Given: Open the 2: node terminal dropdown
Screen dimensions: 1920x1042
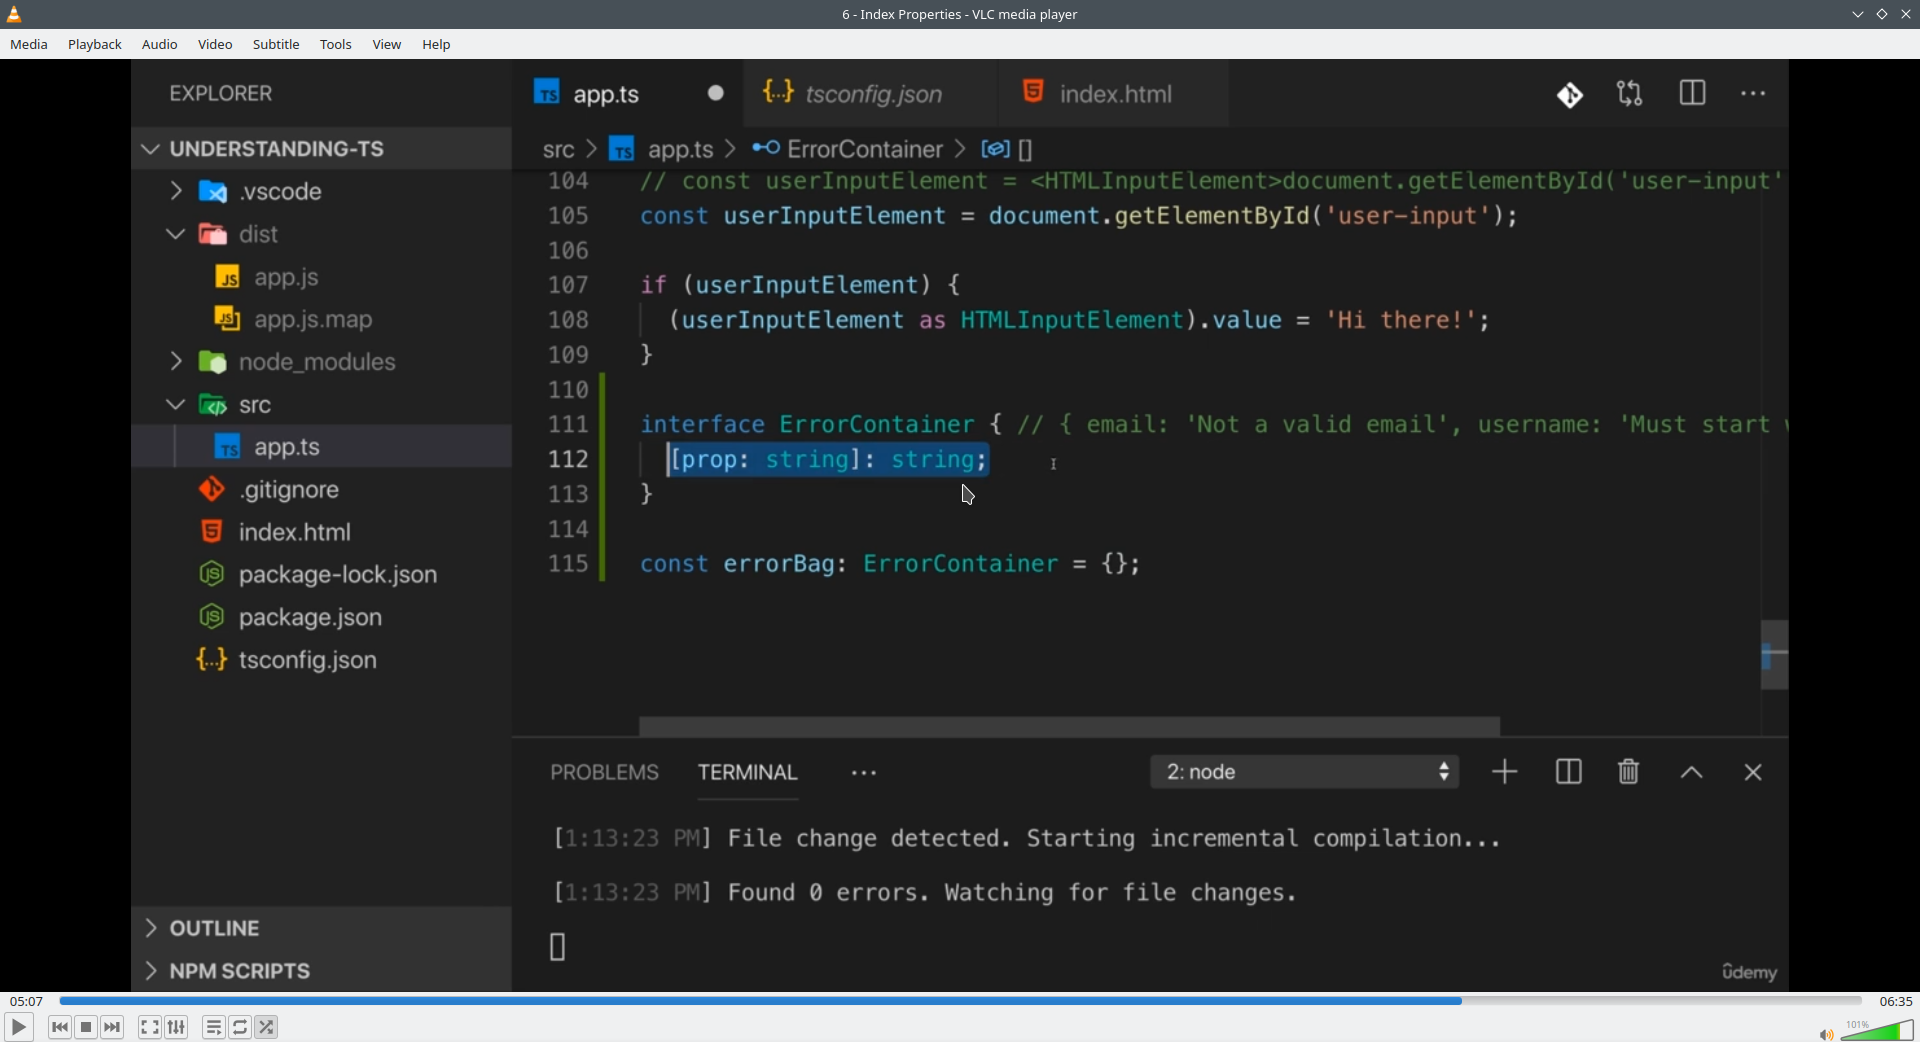Looking at the screenshot, I should click(1304, 772).
